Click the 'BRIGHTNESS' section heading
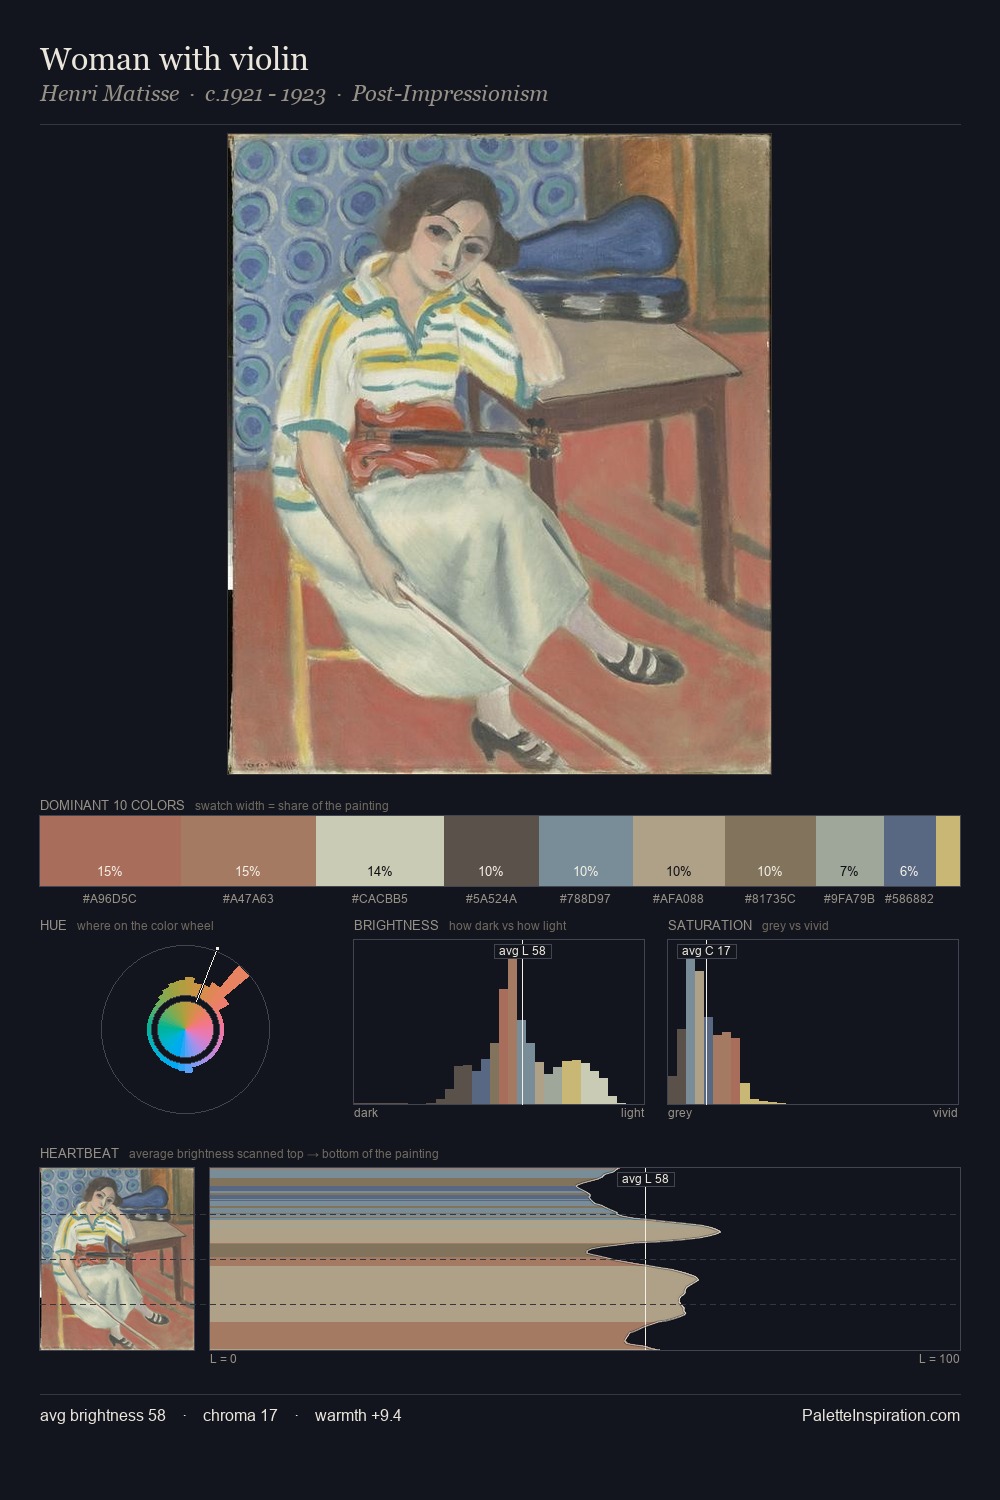The height and width of the screenshot is (1500, 1000). pos(396,925)
